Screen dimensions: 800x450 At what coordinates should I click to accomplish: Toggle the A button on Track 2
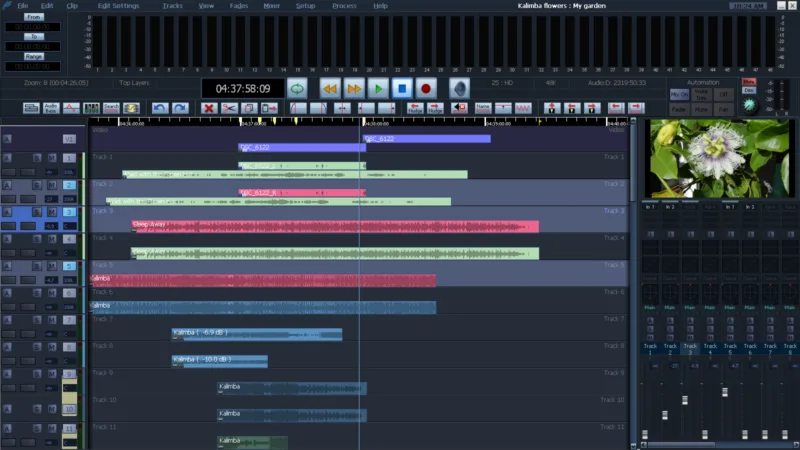click(7, 185)
